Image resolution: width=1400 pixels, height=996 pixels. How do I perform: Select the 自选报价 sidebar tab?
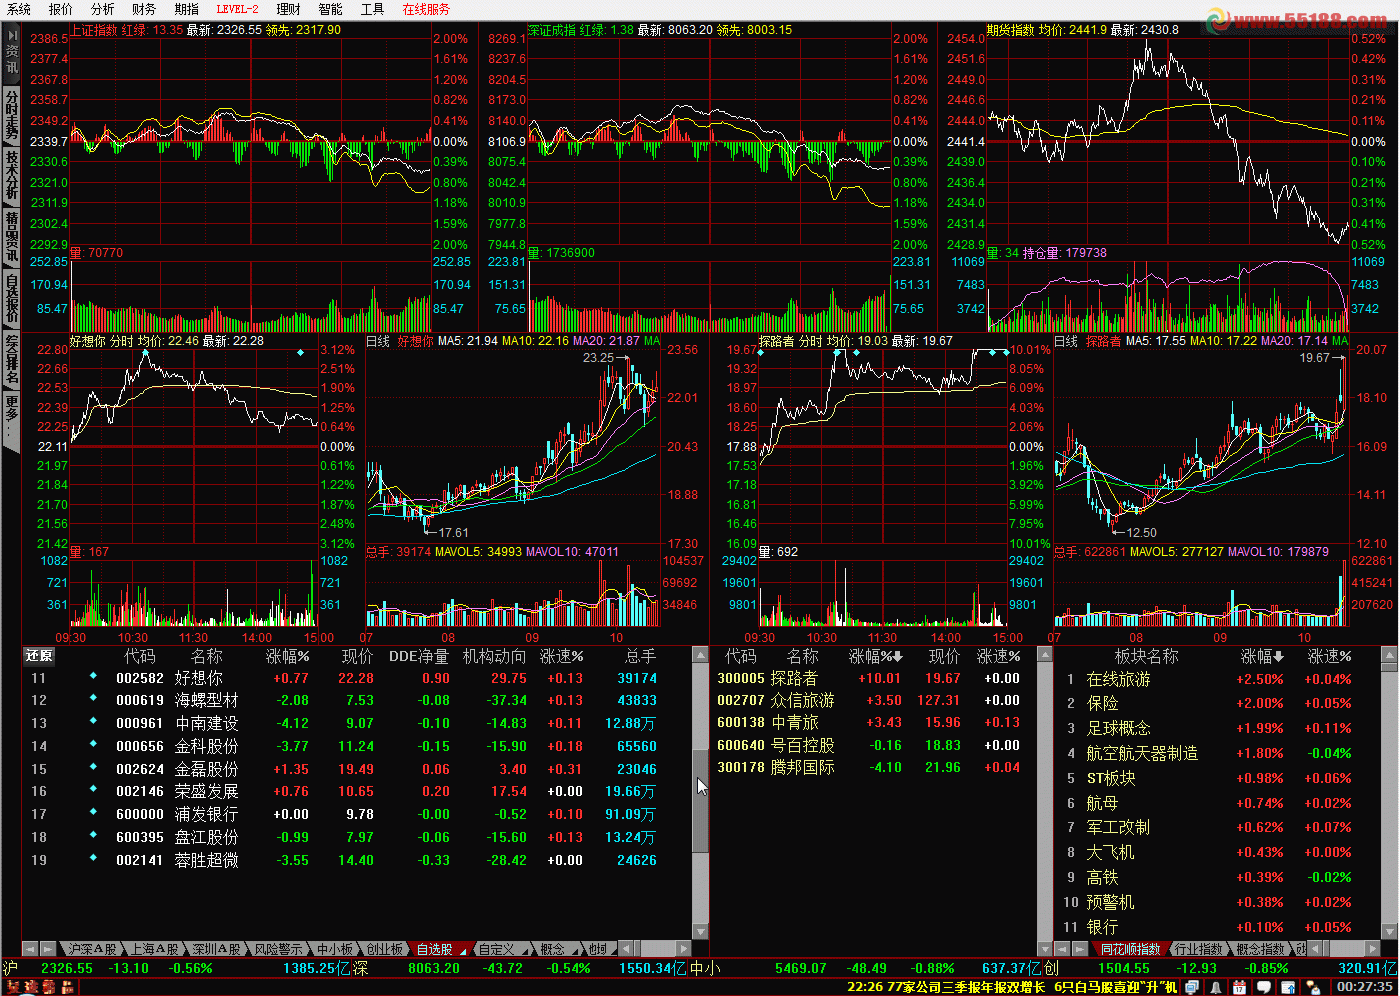pos(11,299)
